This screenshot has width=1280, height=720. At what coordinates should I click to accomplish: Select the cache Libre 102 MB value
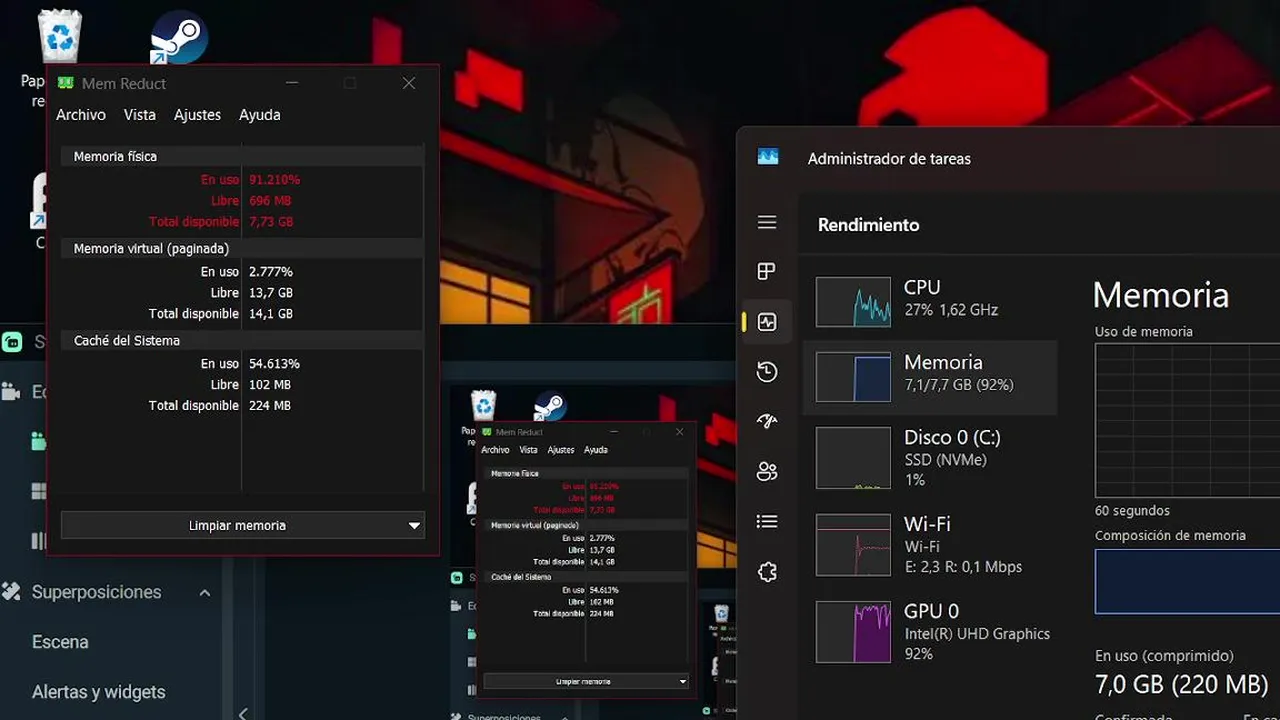tap(270, 385)
